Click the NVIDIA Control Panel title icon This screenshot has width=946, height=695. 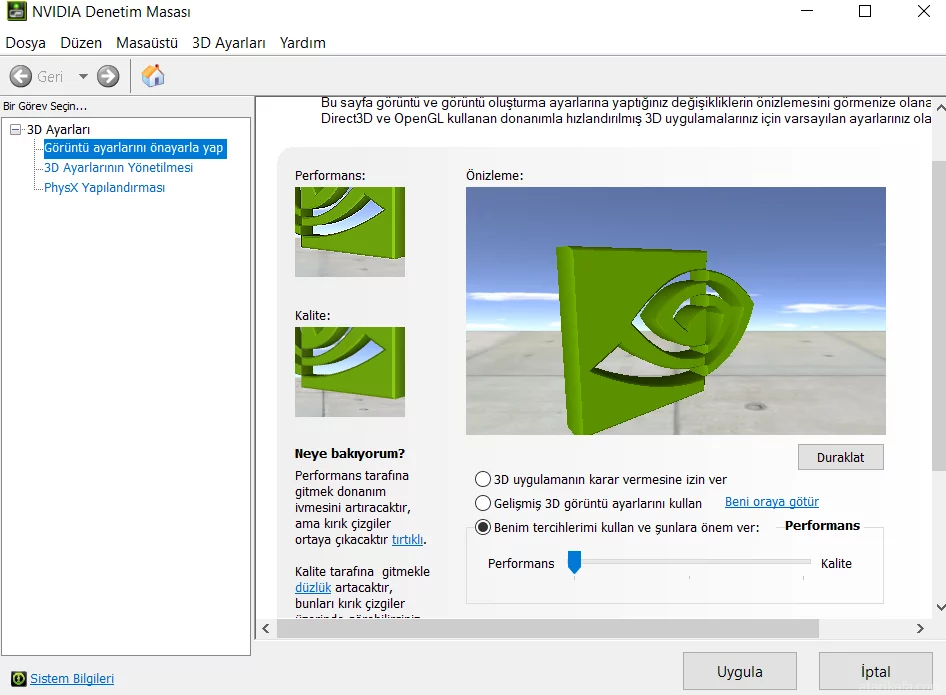pos(16,11)
